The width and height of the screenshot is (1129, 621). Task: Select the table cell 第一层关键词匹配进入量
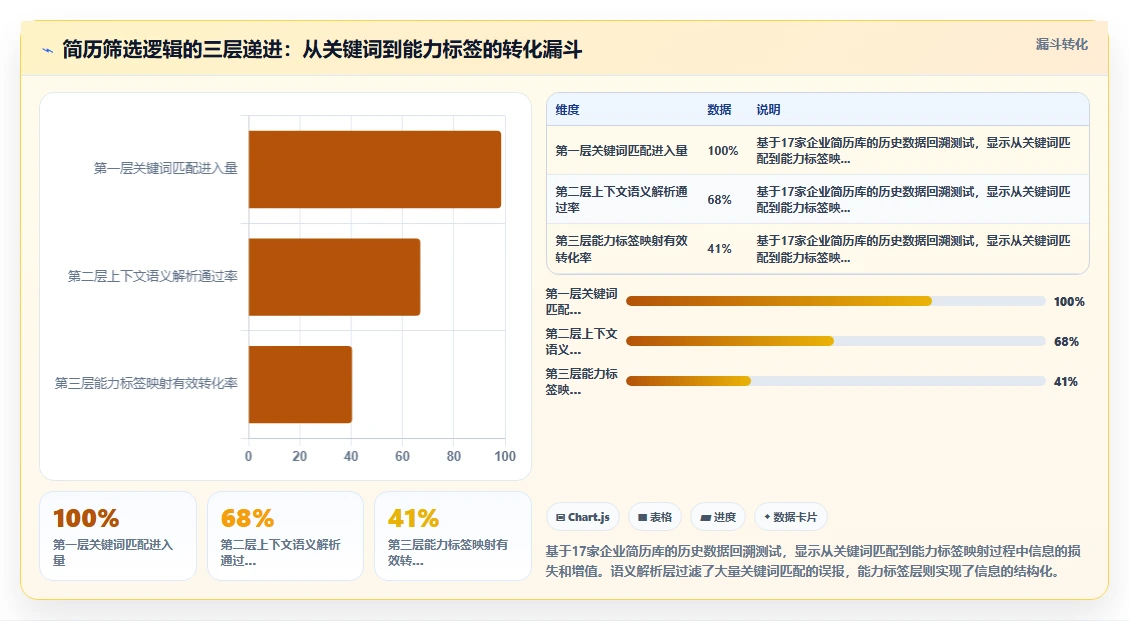pyautogui.click(x=621, y=151)
